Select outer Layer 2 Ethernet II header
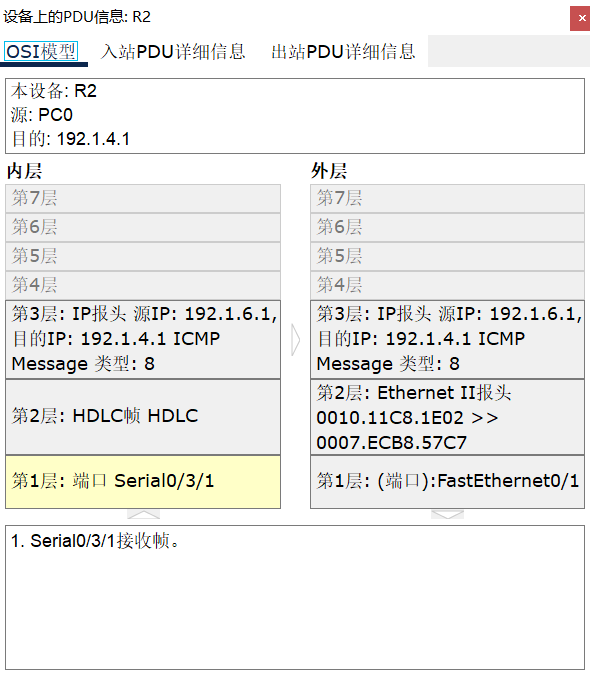The width and height of the screenshot is (590, 674). click(x=447, y=417)
